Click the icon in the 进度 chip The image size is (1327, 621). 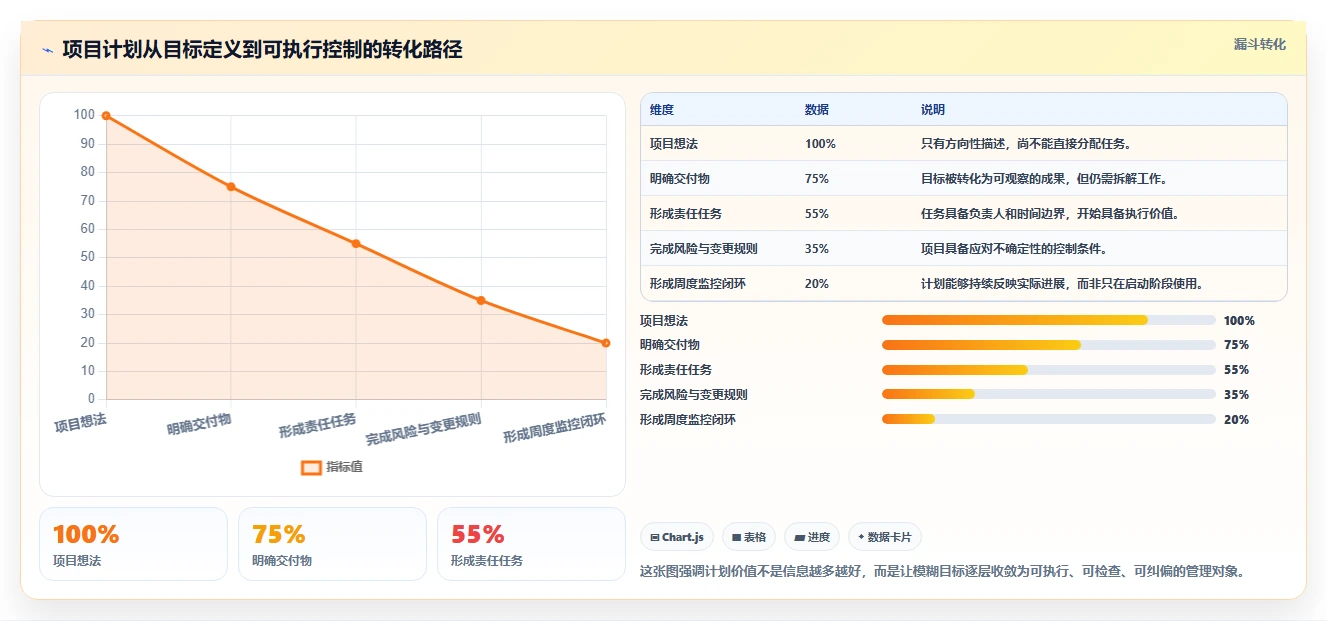tap(799, 538)
